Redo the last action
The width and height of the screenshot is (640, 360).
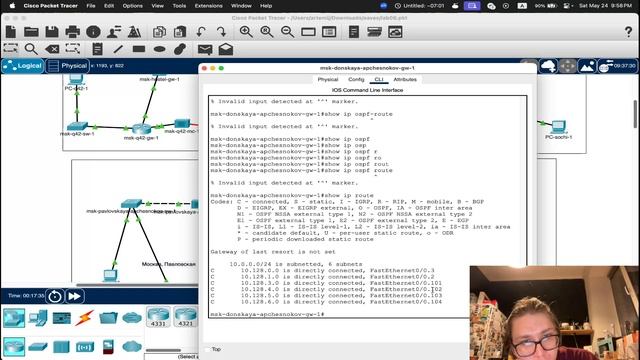(222, 32)
